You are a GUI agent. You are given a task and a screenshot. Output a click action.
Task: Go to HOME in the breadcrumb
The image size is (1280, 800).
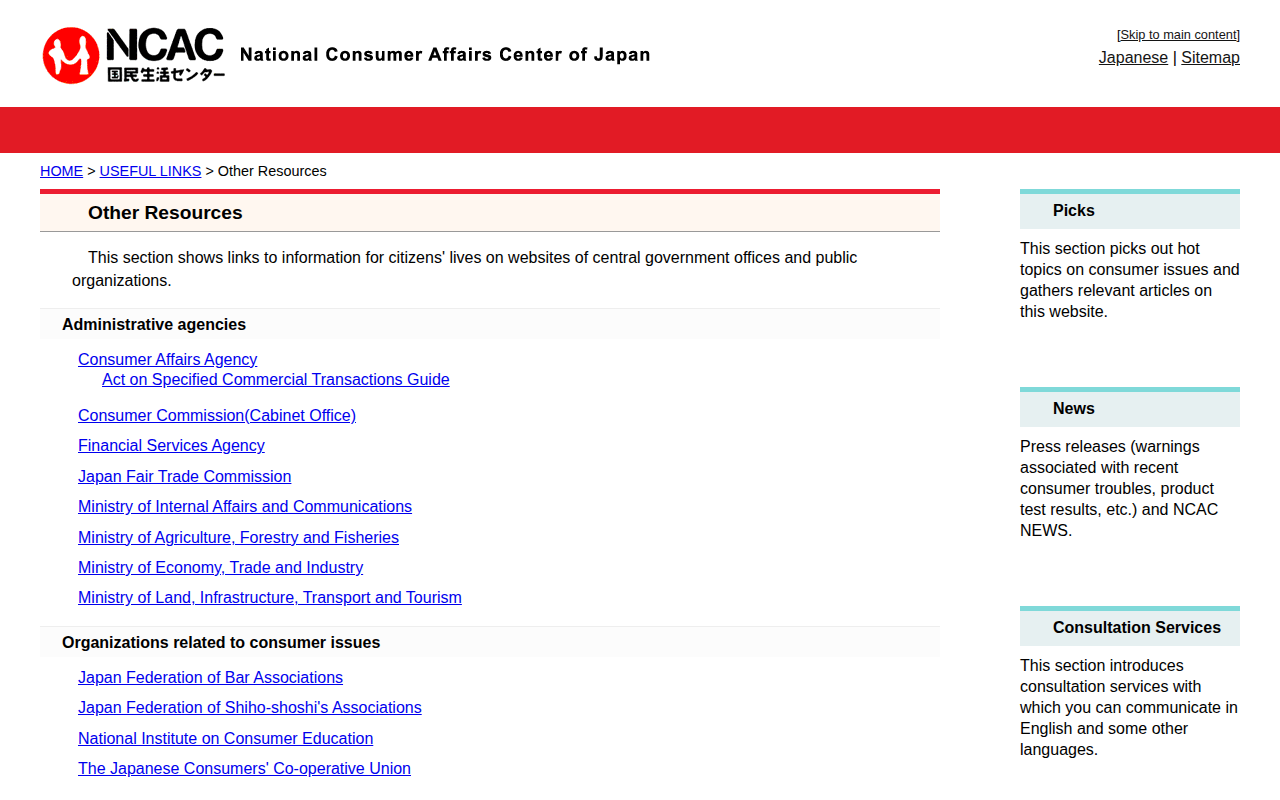pyautogui.click(x=61, y=171)
